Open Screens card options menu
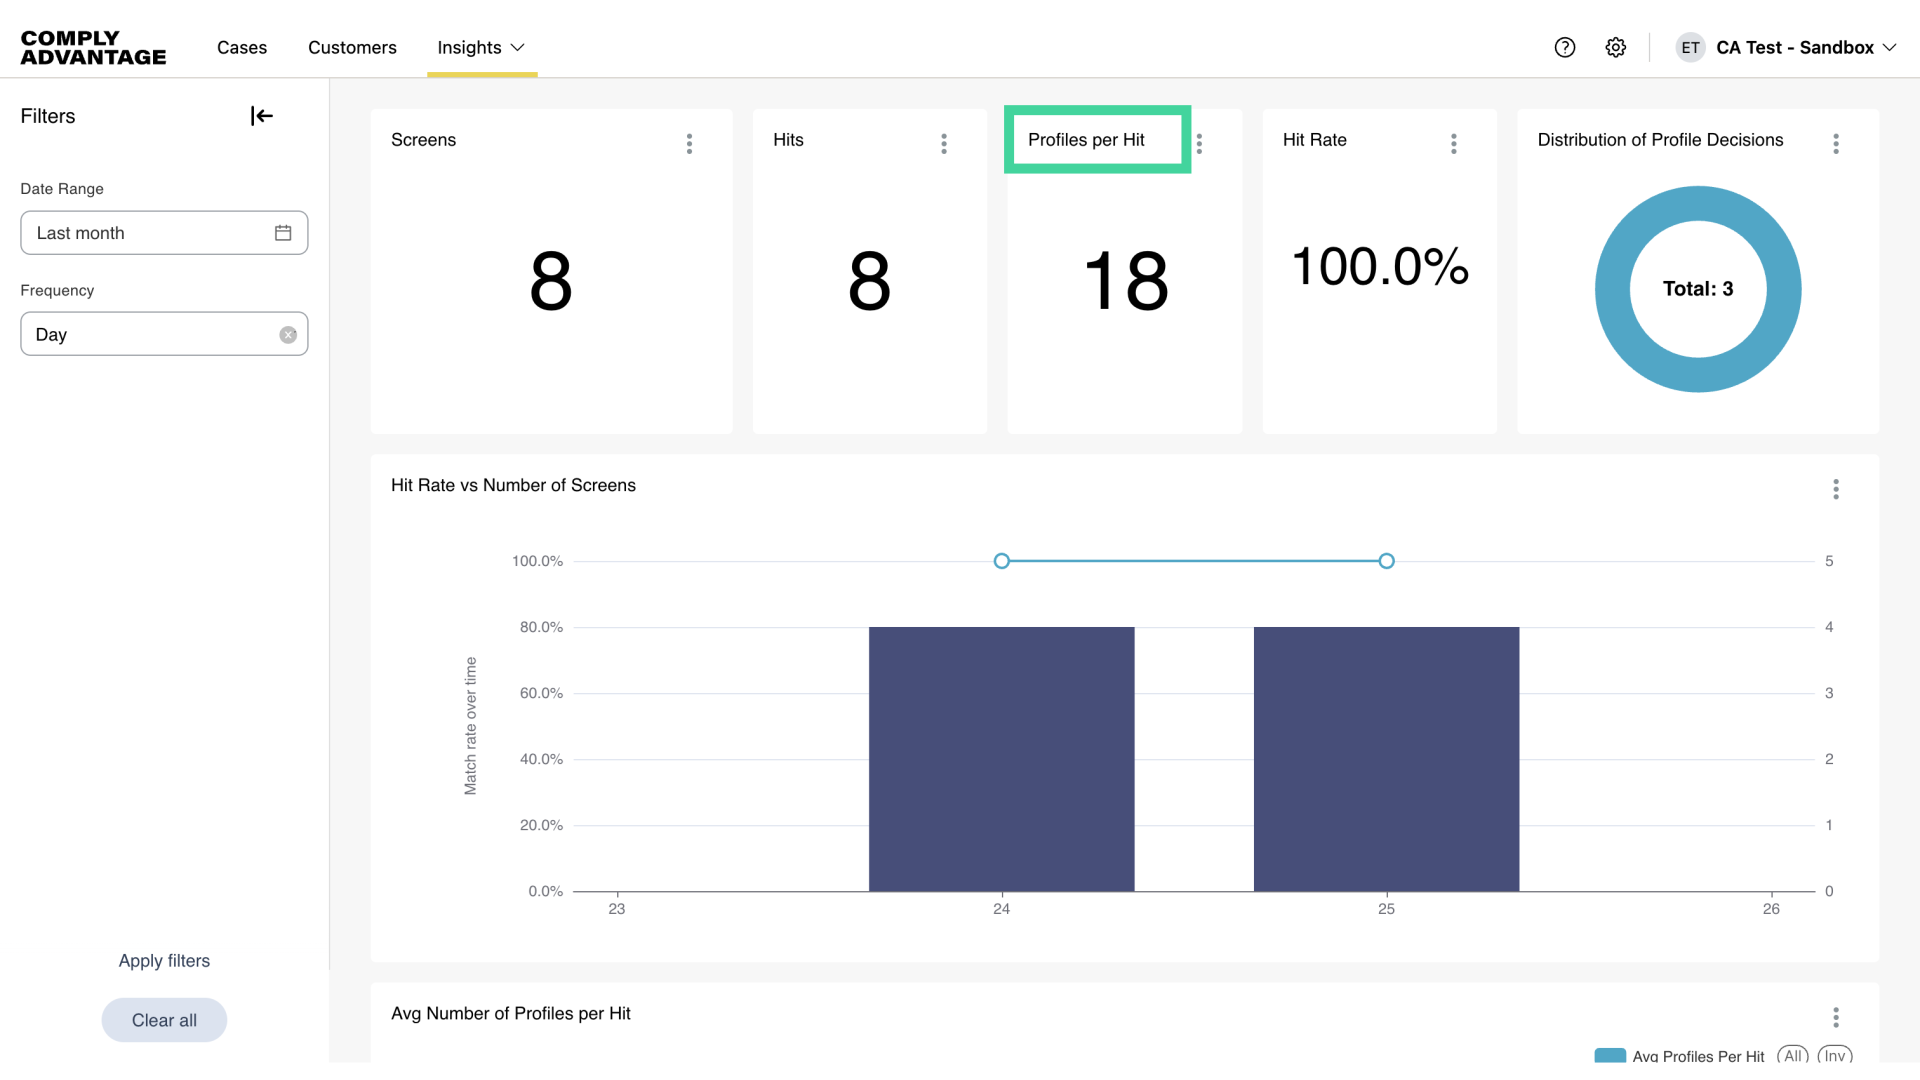Screen dimensions: 1920x1080 [x=689, y=143]
